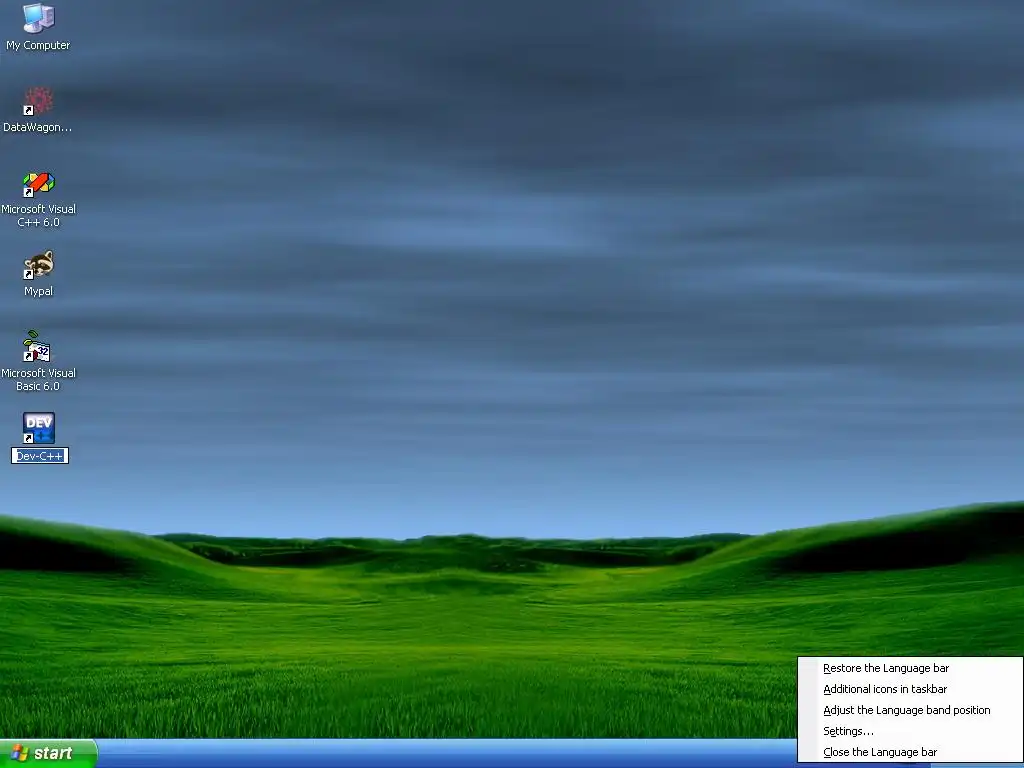The height and width of the screenshot is (768, 1024).
Task: Select the Mypal raccoon browser icon
Action: 39,265
